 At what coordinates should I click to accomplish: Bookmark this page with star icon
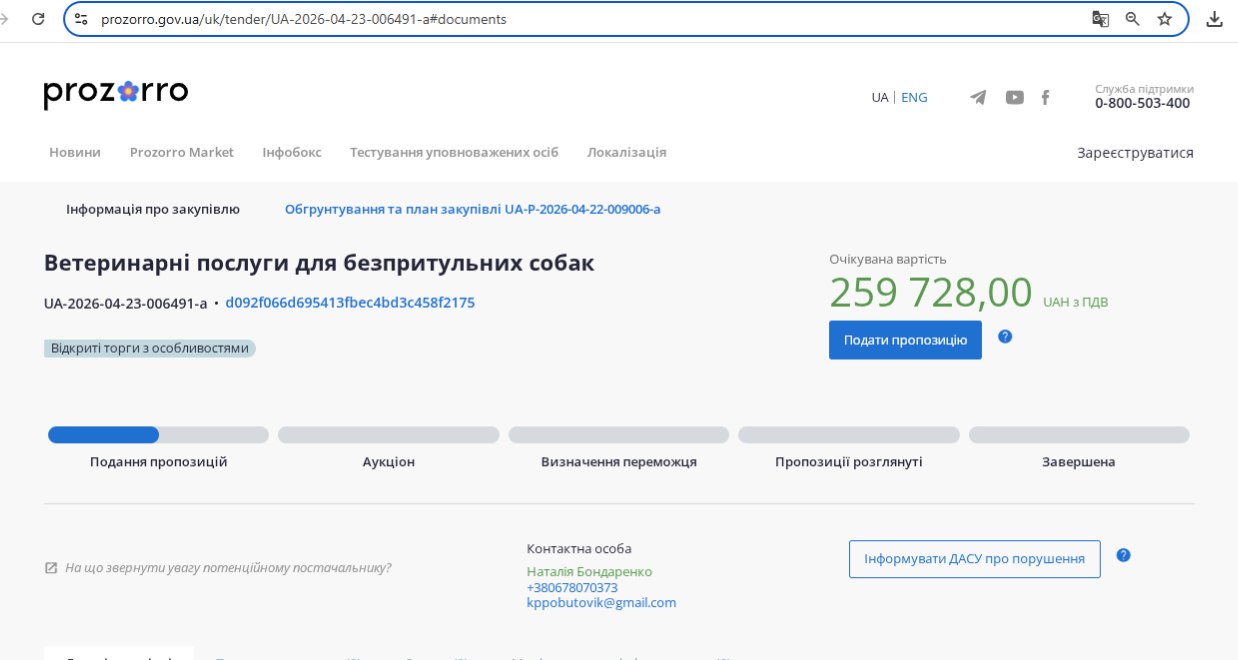[x=1164, y=19]
